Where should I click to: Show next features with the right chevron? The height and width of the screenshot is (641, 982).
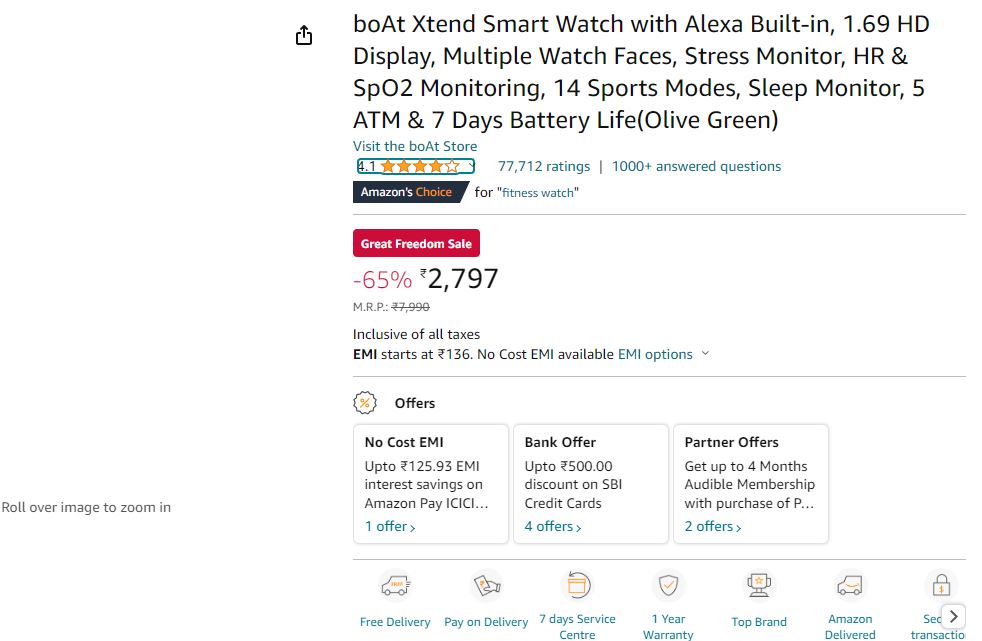pos(953,617)
